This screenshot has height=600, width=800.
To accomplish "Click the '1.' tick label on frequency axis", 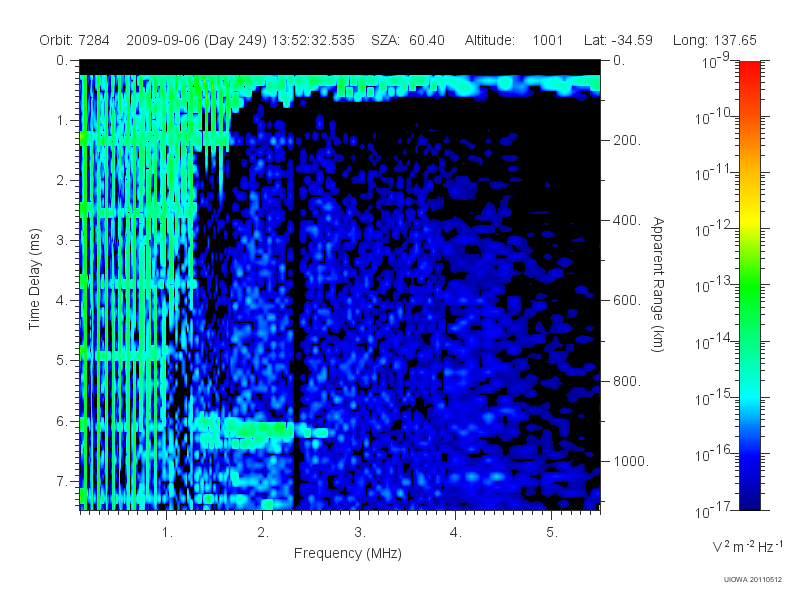I will 167,532.
